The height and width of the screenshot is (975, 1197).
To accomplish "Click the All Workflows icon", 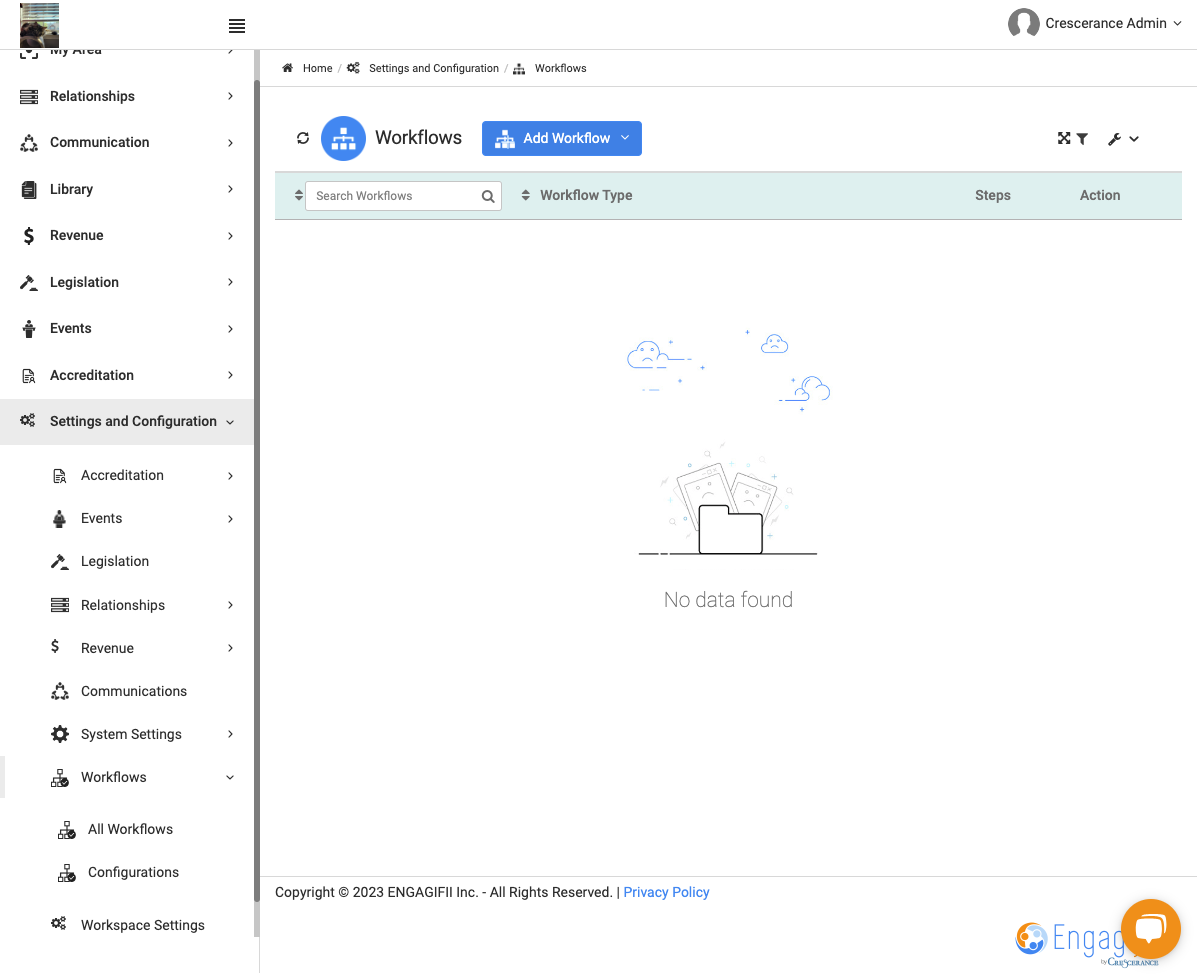I will coord(67,830).
